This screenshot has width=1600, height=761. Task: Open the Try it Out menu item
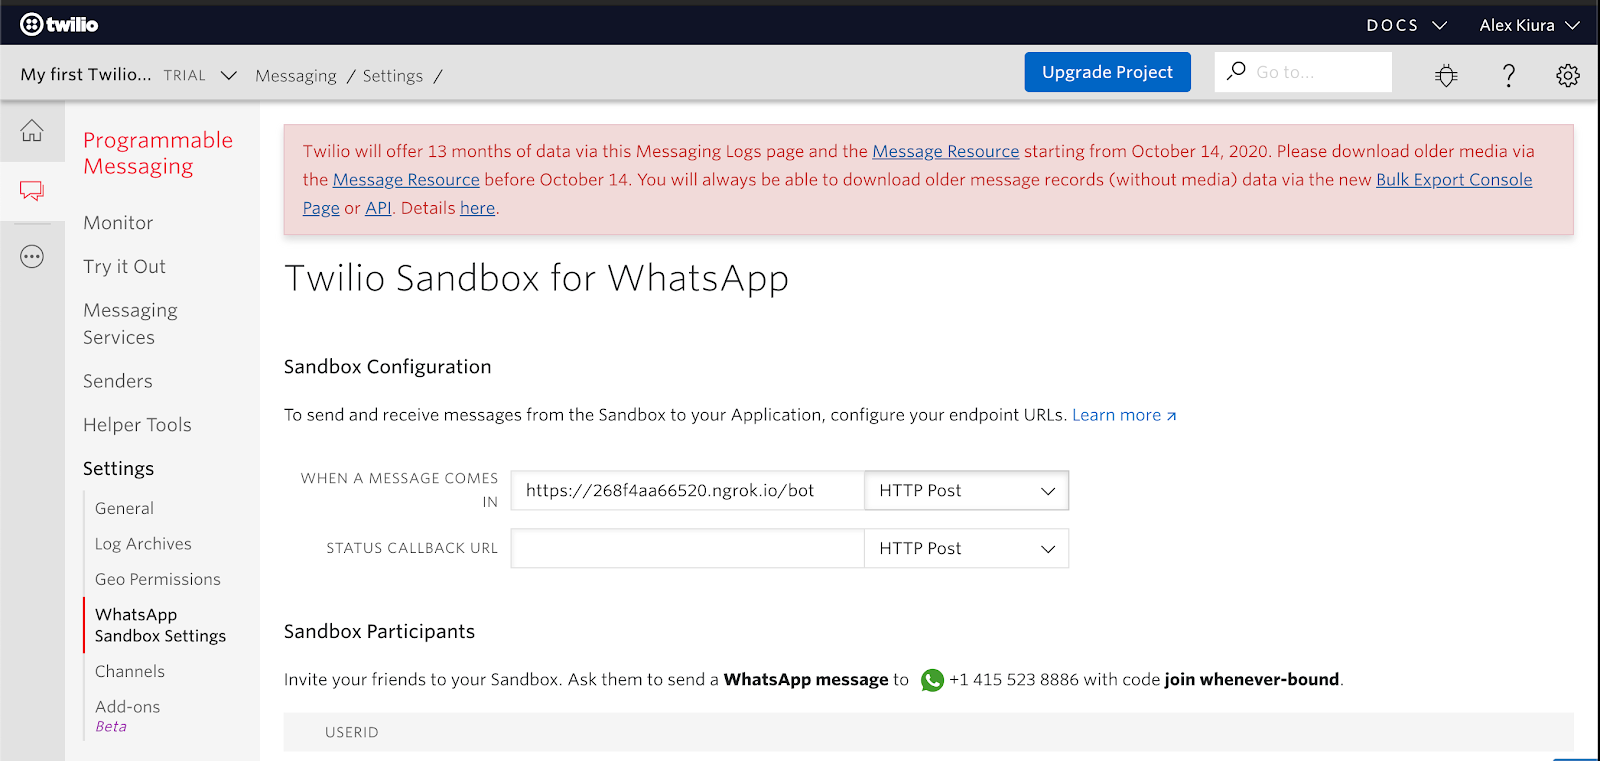click(124, 267)
